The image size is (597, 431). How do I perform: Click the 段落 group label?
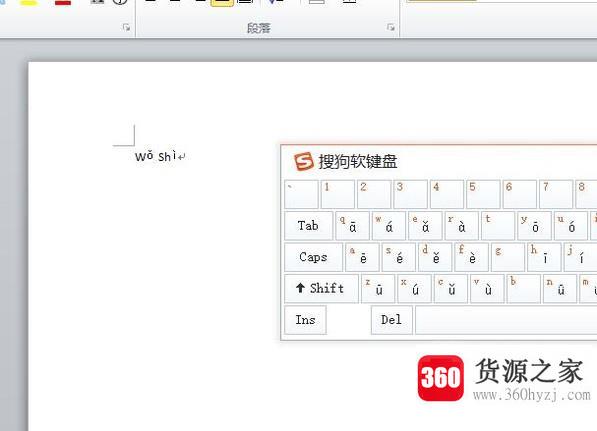(x=259, y=28)
